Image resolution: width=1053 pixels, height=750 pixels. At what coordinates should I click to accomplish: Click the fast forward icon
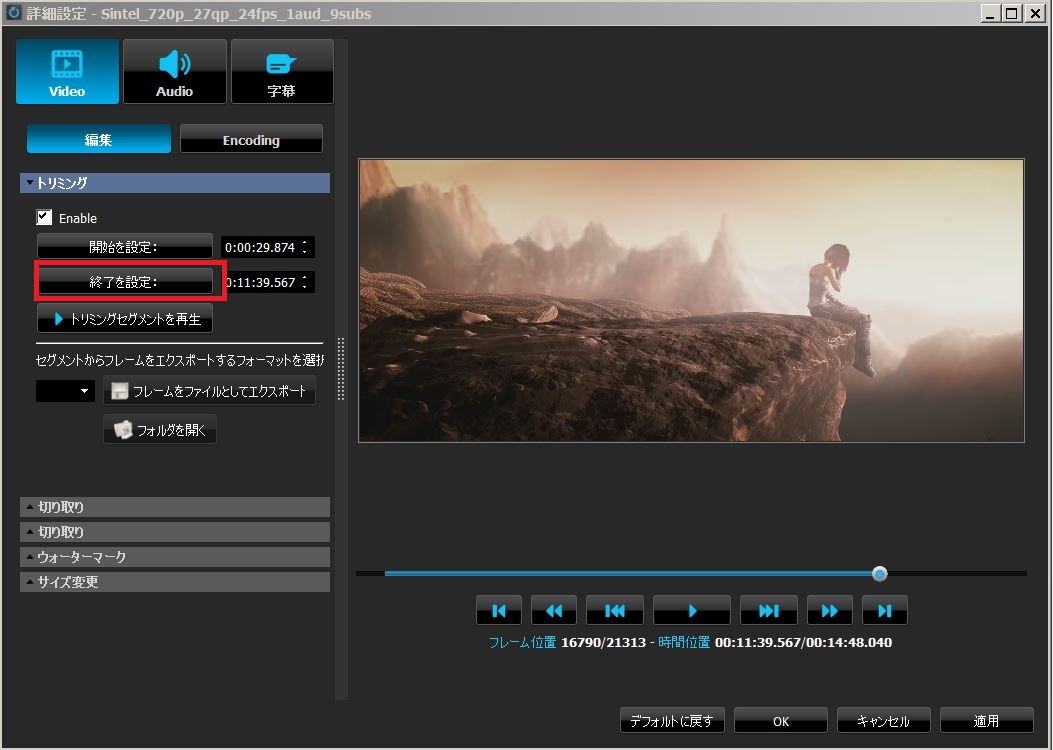(x=830, y=610)
